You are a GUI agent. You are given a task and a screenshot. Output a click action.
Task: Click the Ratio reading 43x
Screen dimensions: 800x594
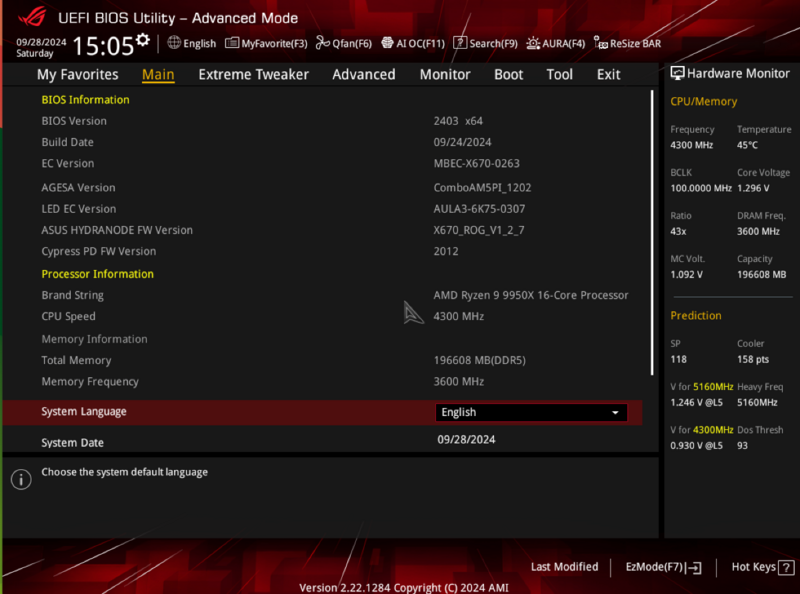[x=678, y=232]
